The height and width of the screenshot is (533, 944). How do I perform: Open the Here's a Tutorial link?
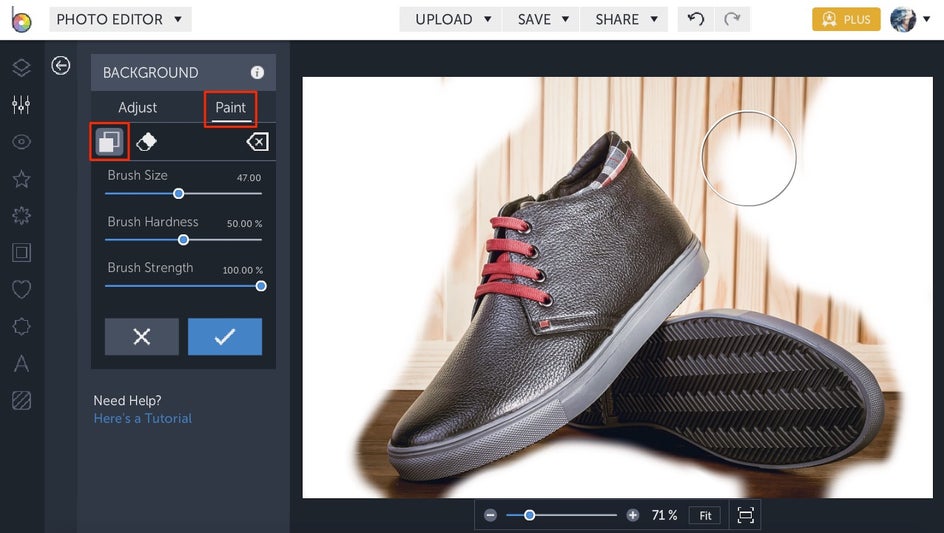tap(143, 419)
